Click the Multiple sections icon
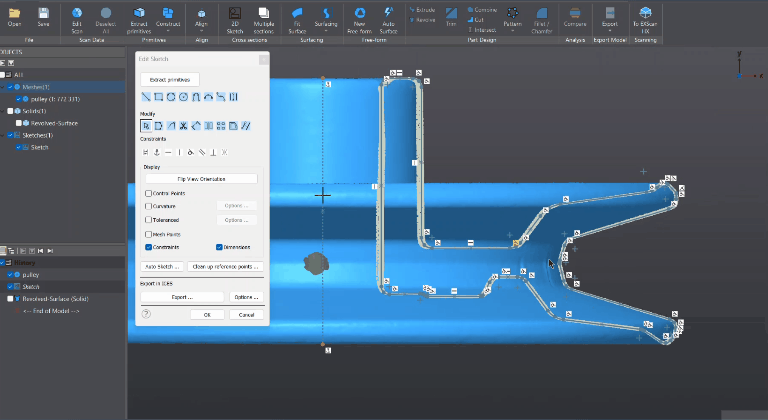Image resolution: width=768 pixels, height=420 pixels. click(x=264, y=15)
